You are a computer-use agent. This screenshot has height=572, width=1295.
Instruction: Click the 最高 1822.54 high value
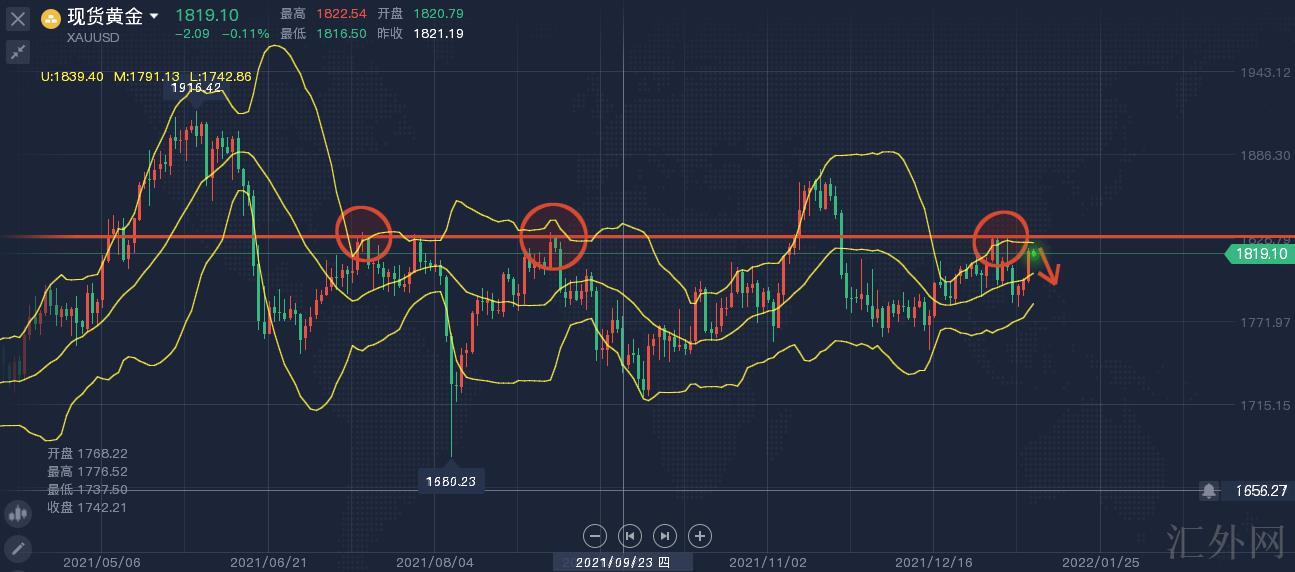323,14
